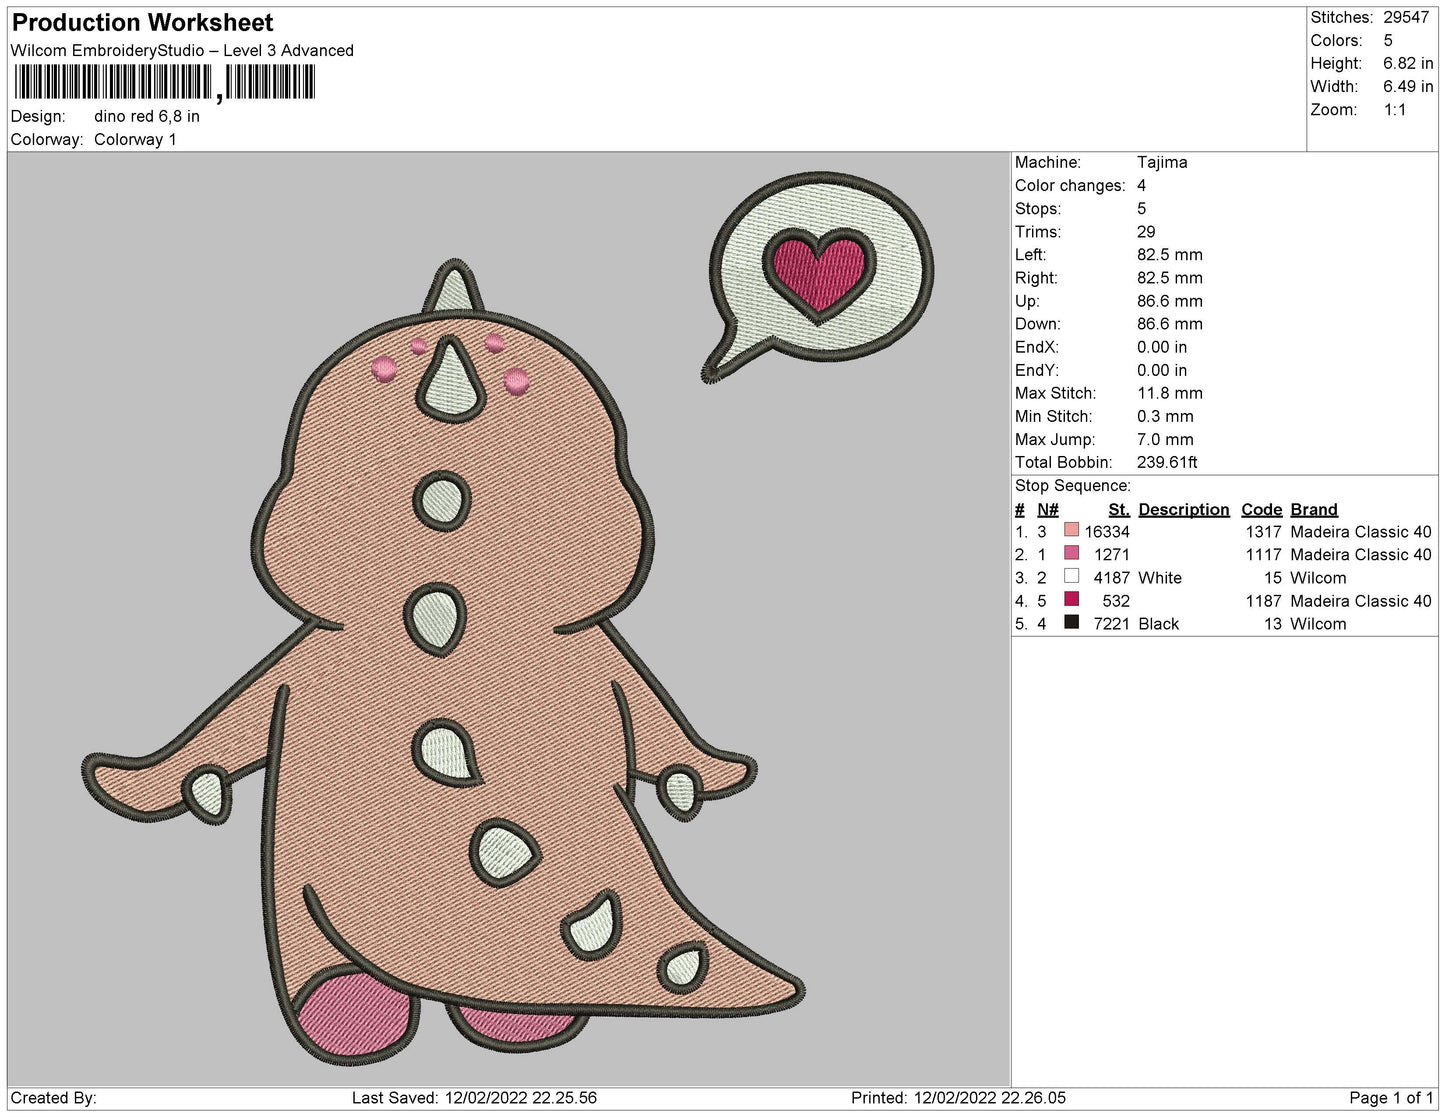Click the 'EndX:' value '0.00 in'

1162,347
